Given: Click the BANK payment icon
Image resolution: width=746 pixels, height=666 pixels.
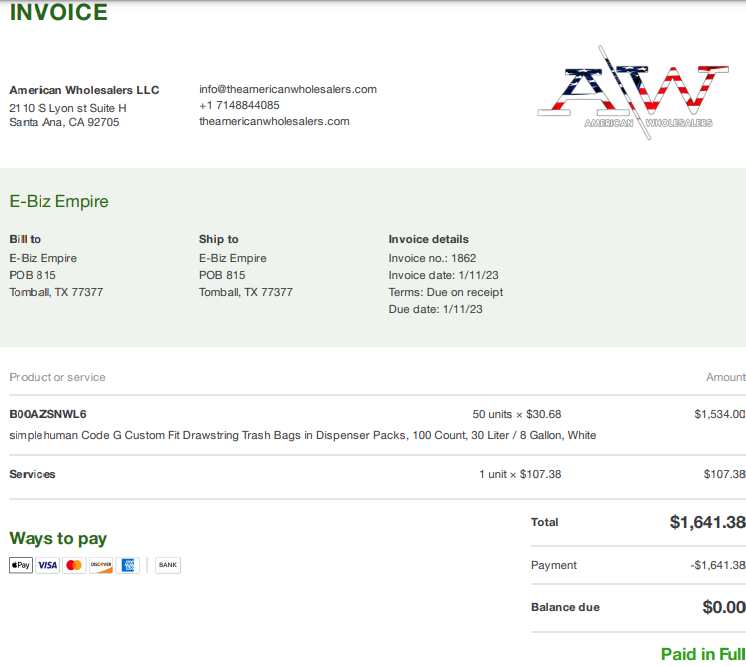Looking at the screenshot, I should pos(168,565).
